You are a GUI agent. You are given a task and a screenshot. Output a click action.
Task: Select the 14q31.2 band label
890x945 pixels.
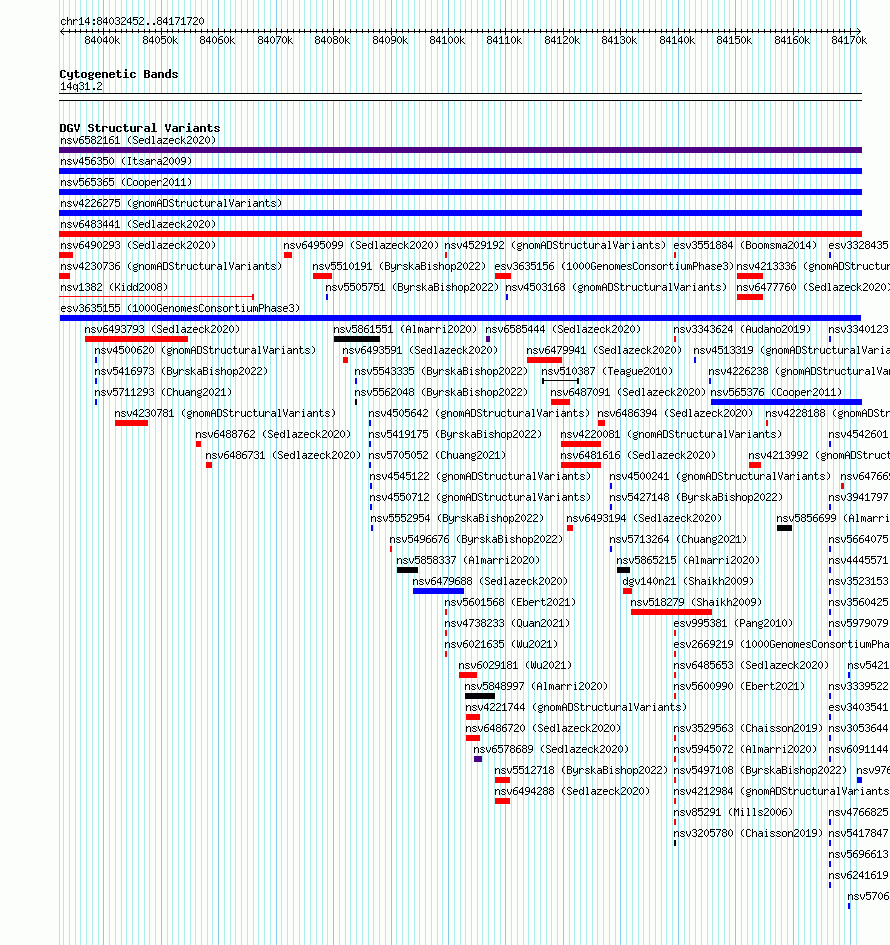pos(81,87)
